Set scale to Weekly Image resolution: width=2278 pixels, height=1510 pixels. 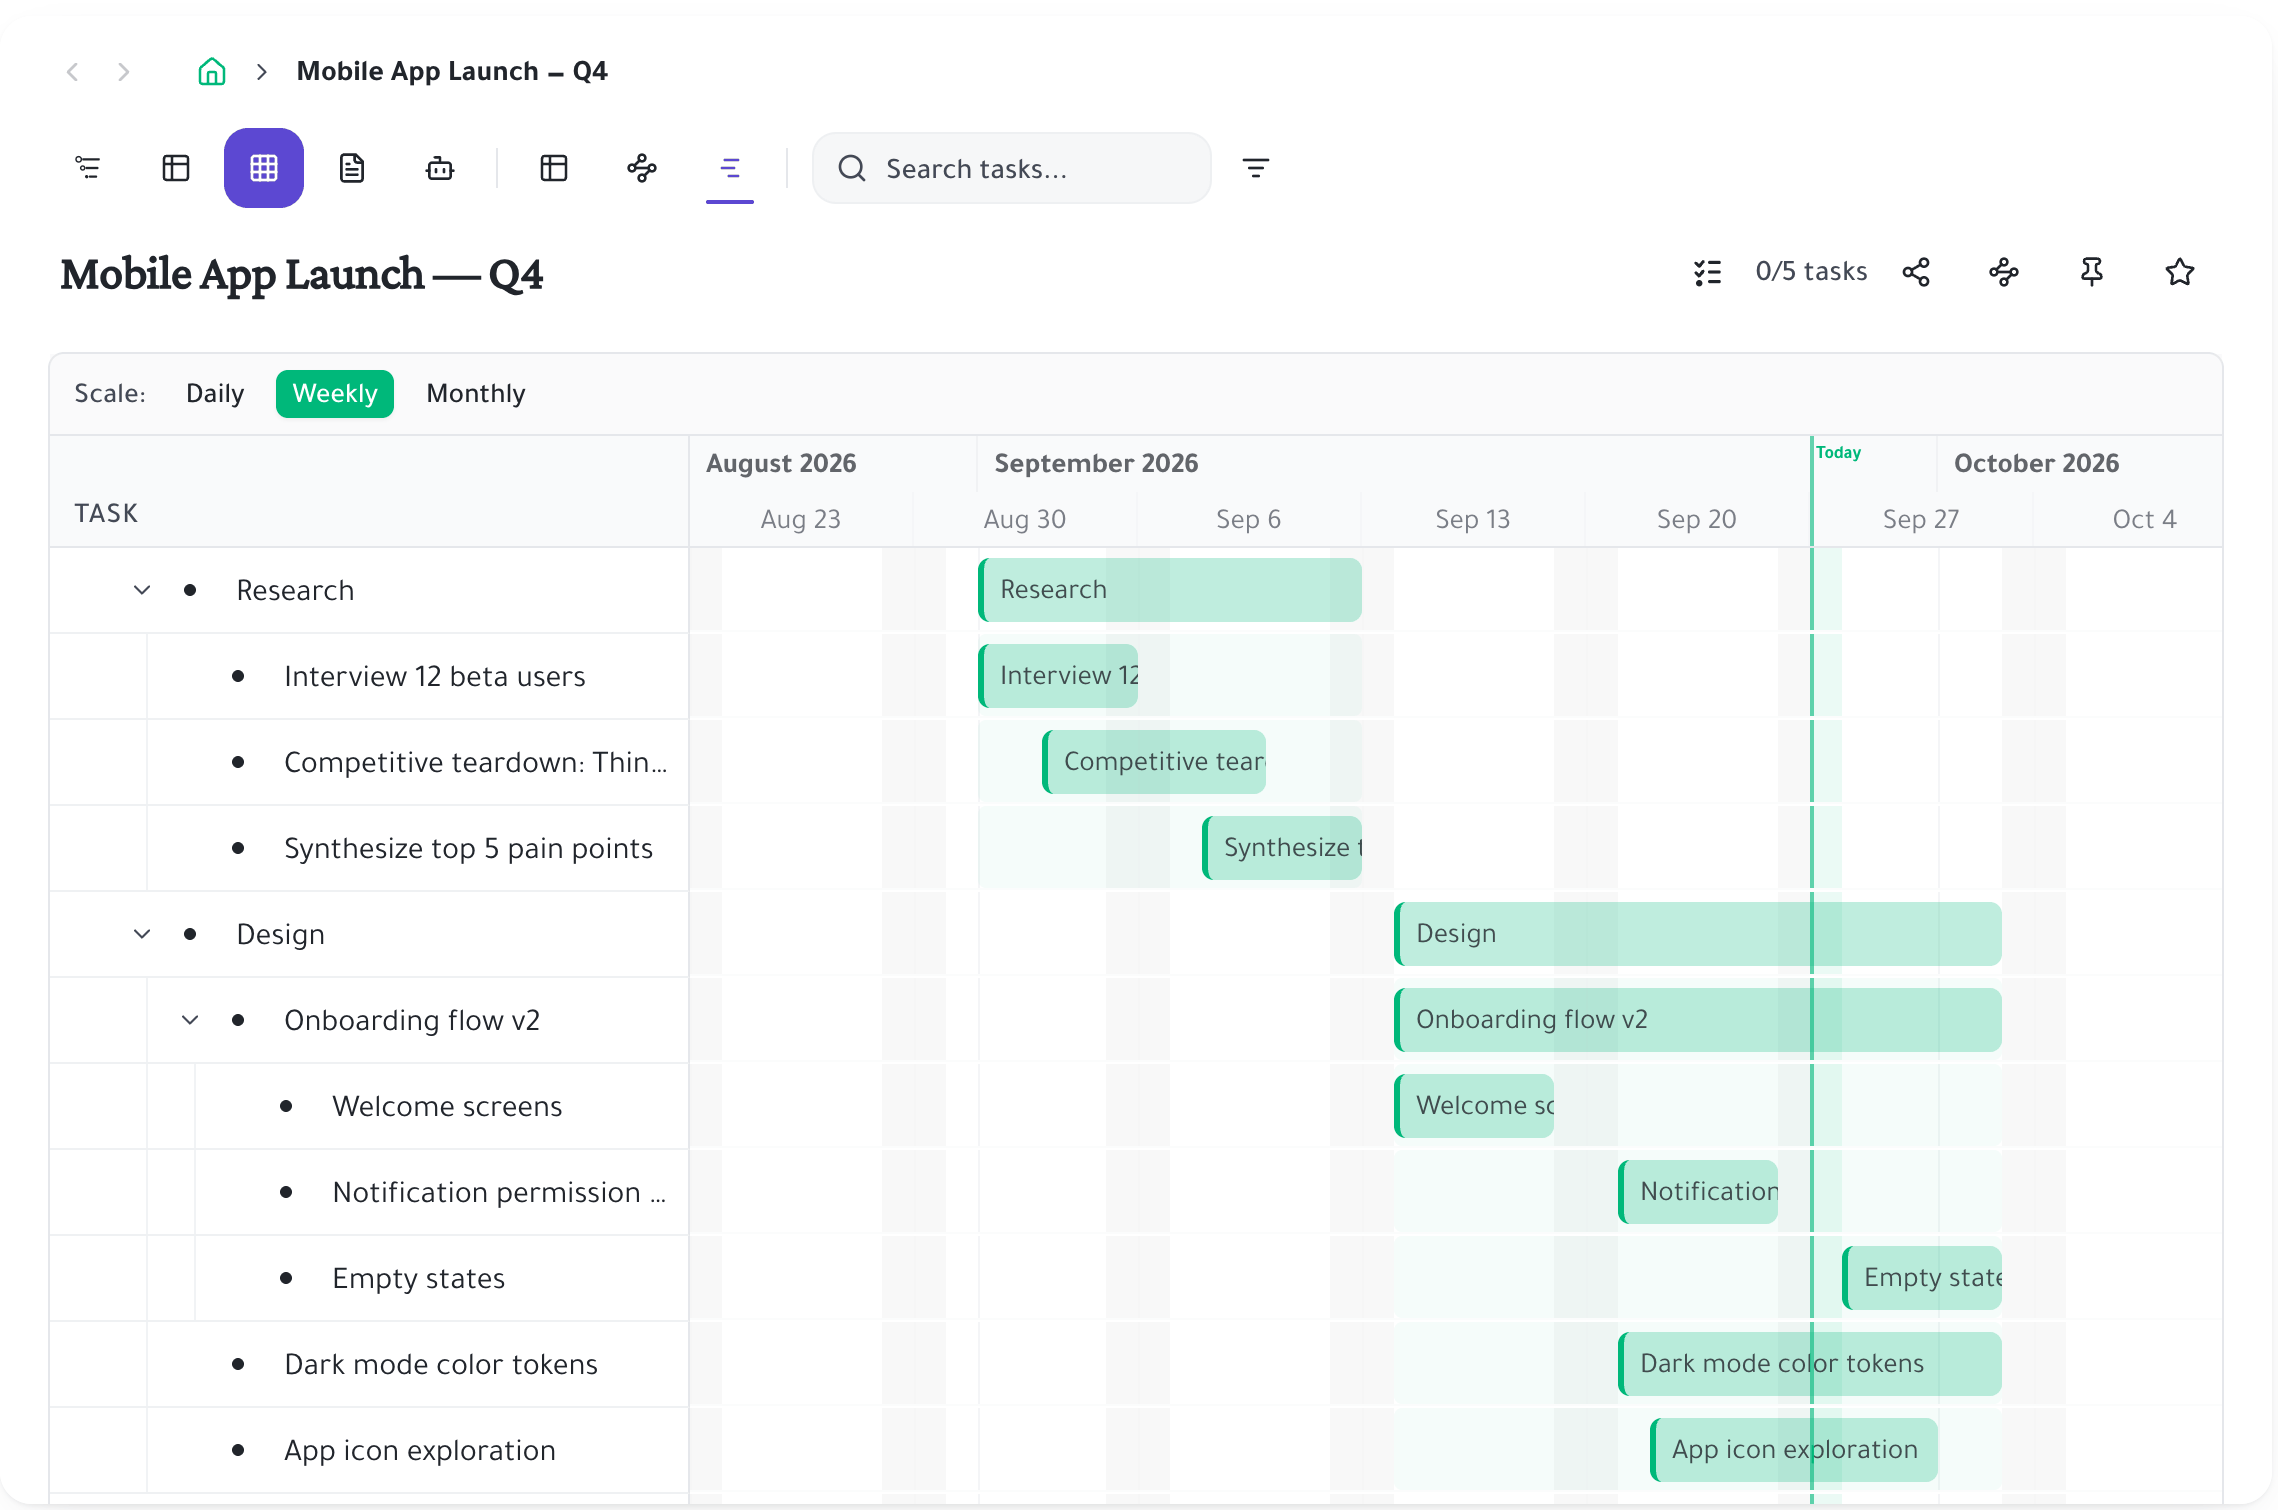click(x=335, y=394)
